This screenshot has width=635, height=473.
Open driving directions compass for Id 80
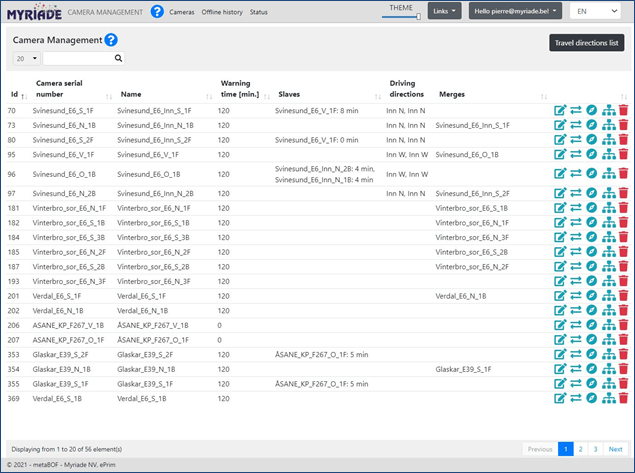(x=592, y=140)
